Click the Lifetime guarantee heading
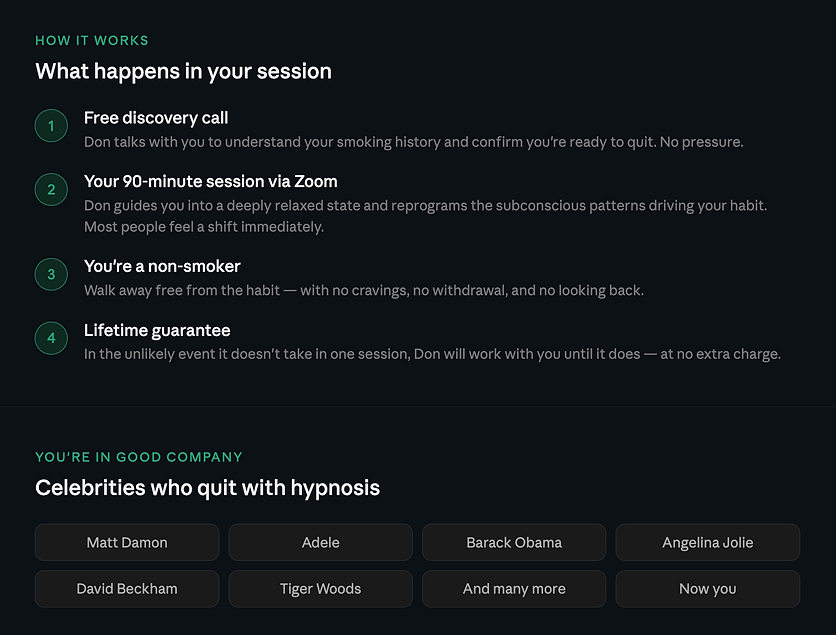The image size is (836, 635). click(x=157, y=331)
